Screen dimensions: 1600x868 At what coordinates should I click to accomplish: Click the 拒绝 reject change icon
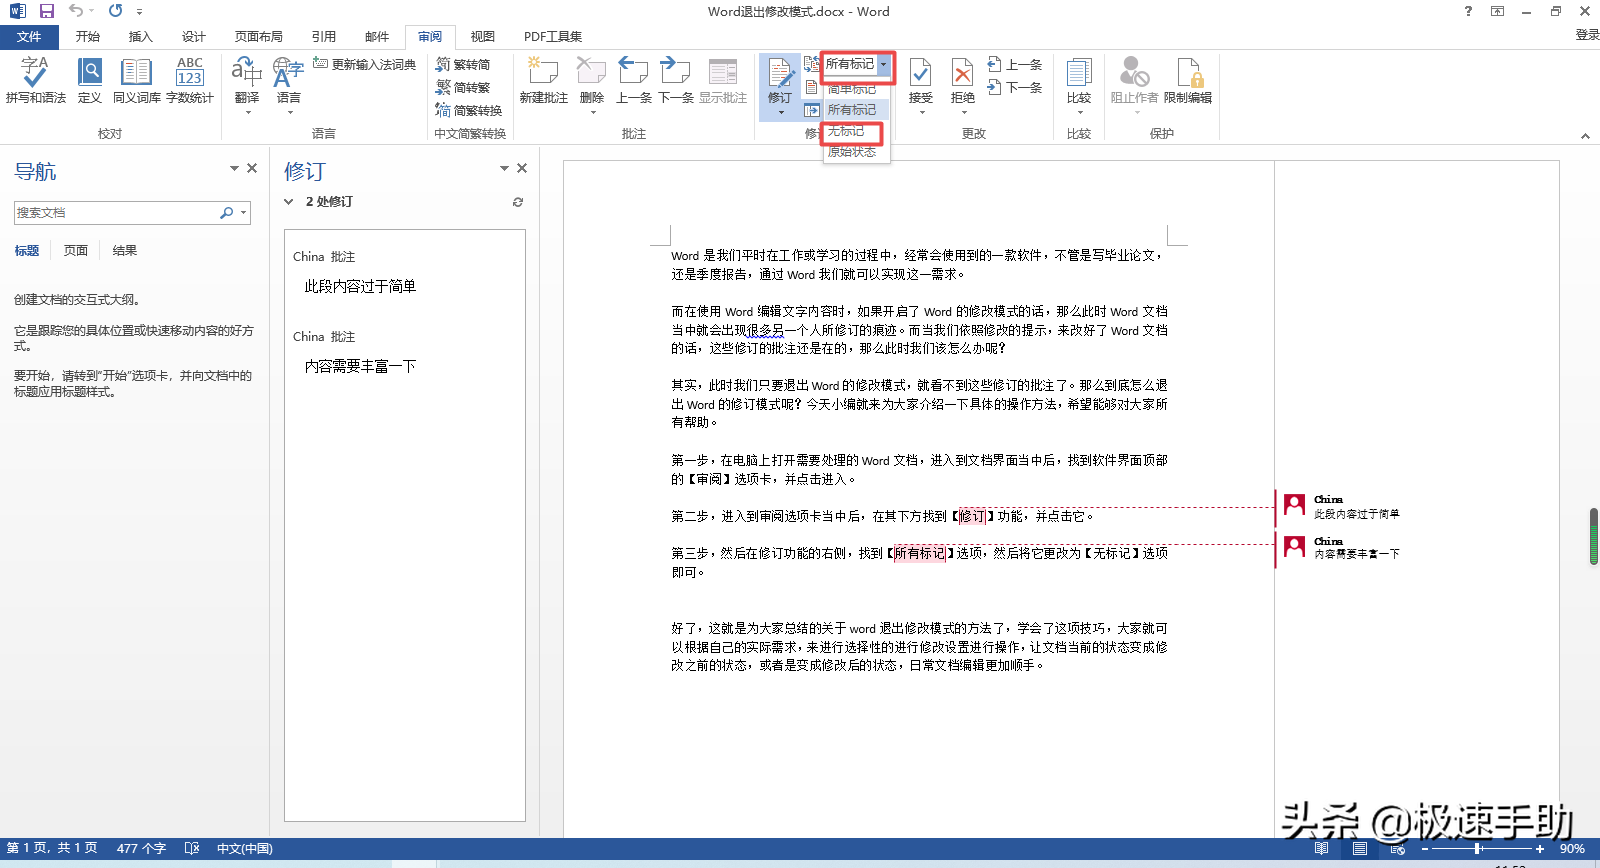point(962,81)
